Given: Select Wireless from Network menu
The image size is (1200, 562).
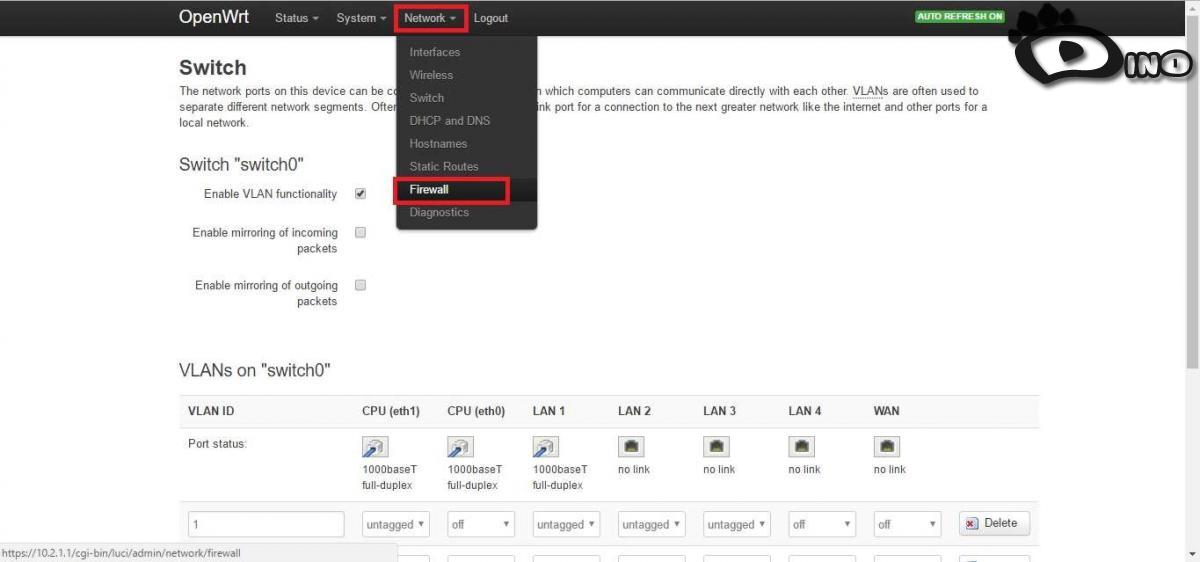Looking at the screenshot, I should point(431,75).
